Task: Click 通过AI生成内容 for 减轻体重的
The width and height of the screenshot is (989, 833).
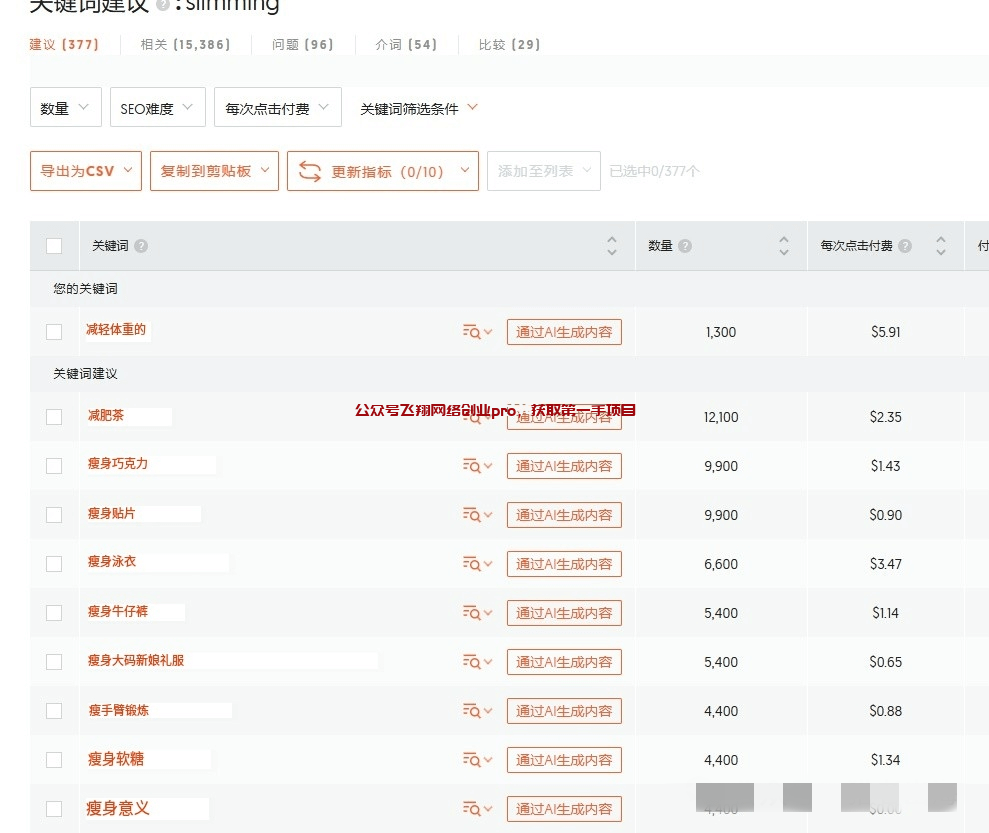Action: click(x=565, y=331)
